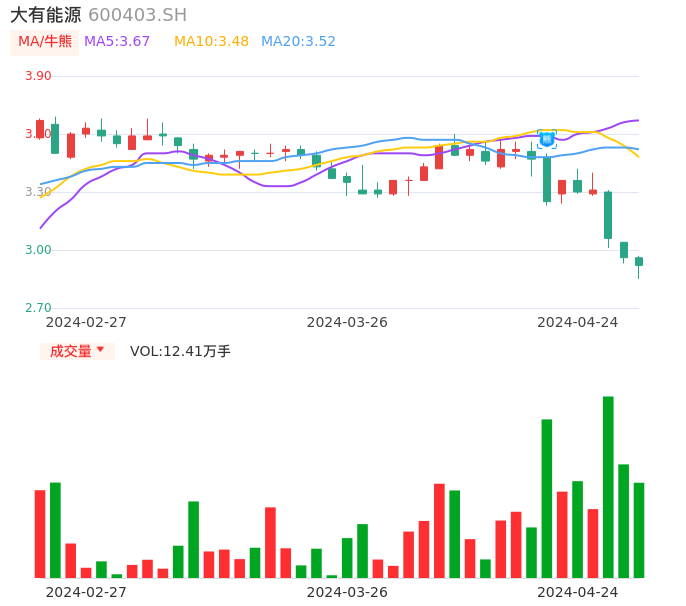Click the 3.90 price axis label
This screenshot has width=686, height=606.
click(x=38, y=76)
